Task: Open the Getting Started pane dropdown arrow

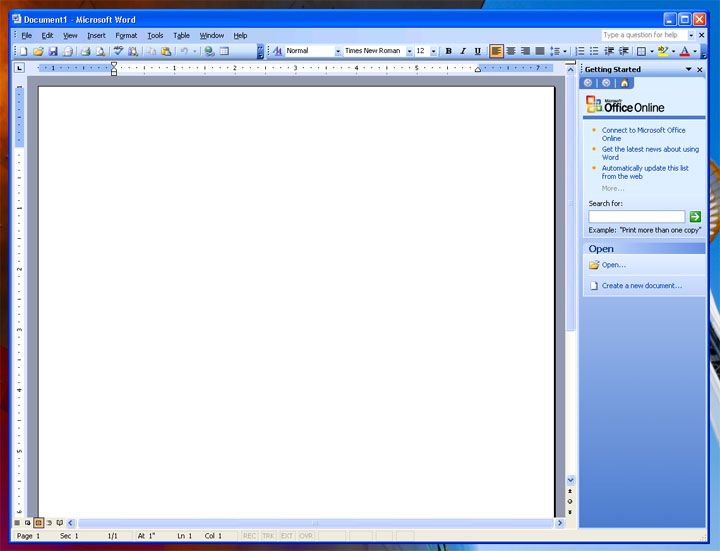Action: [688, 69]
